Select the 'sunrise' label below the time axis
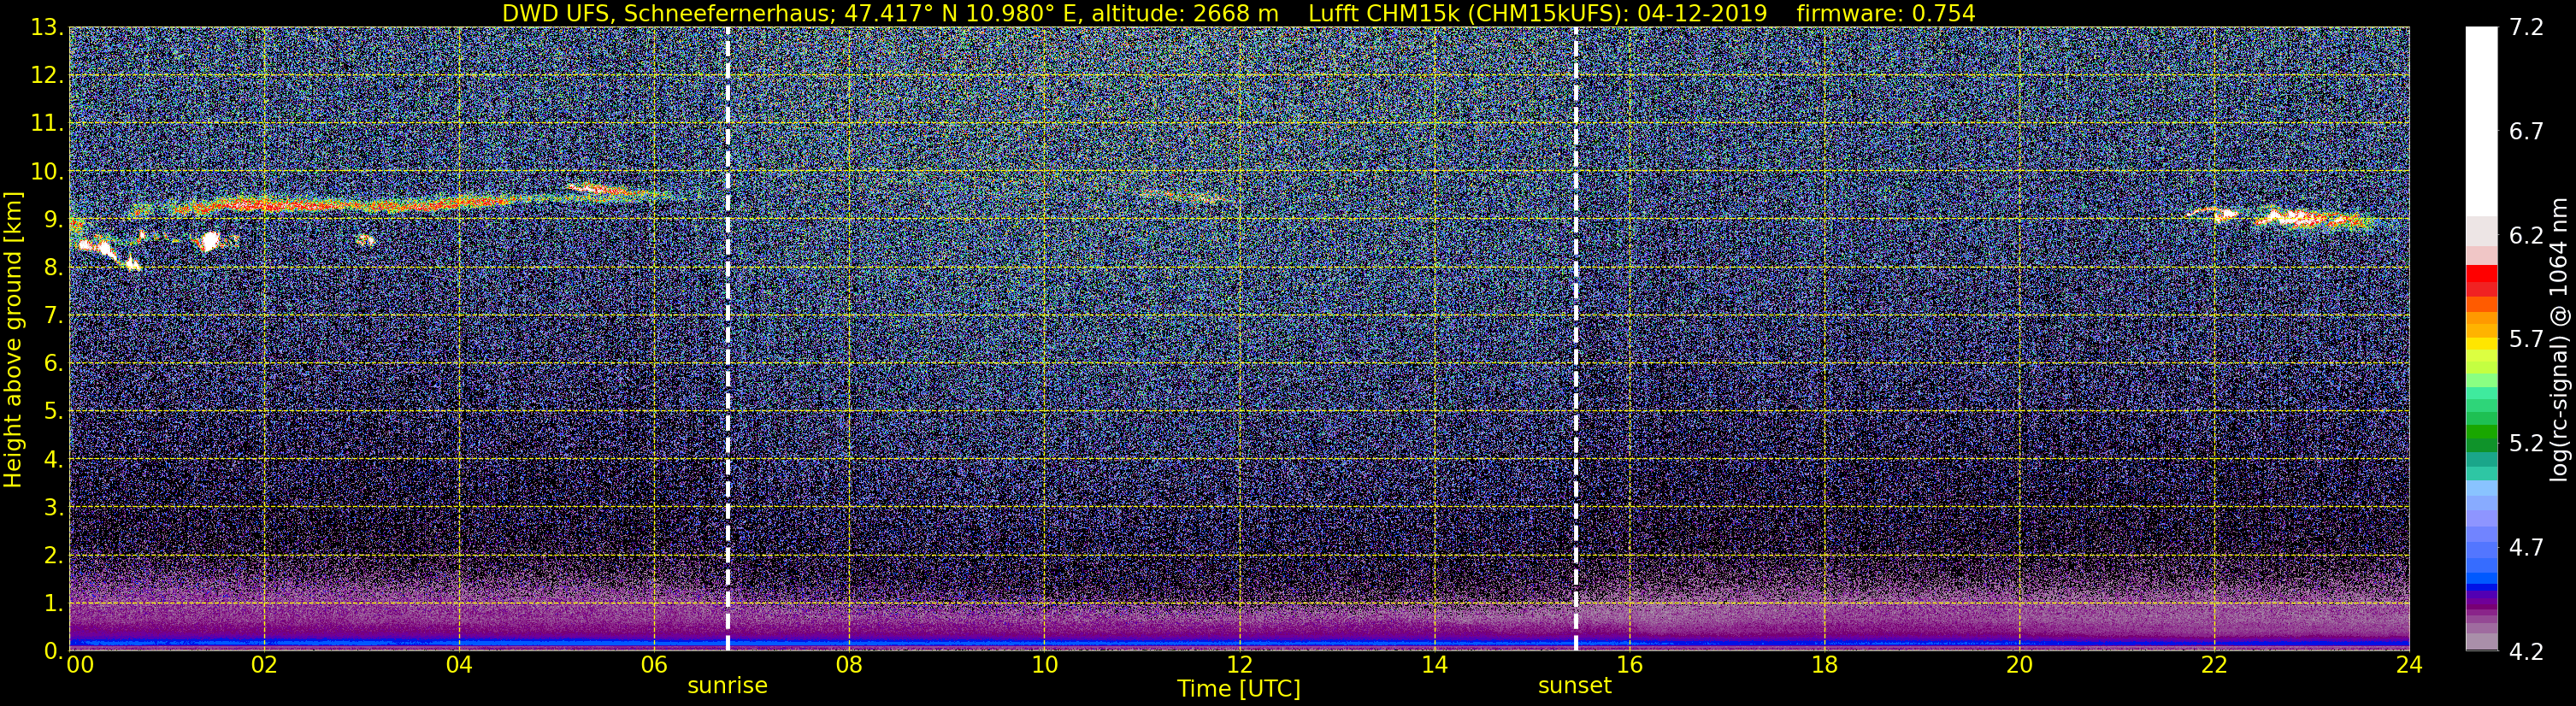 point(727,686)
